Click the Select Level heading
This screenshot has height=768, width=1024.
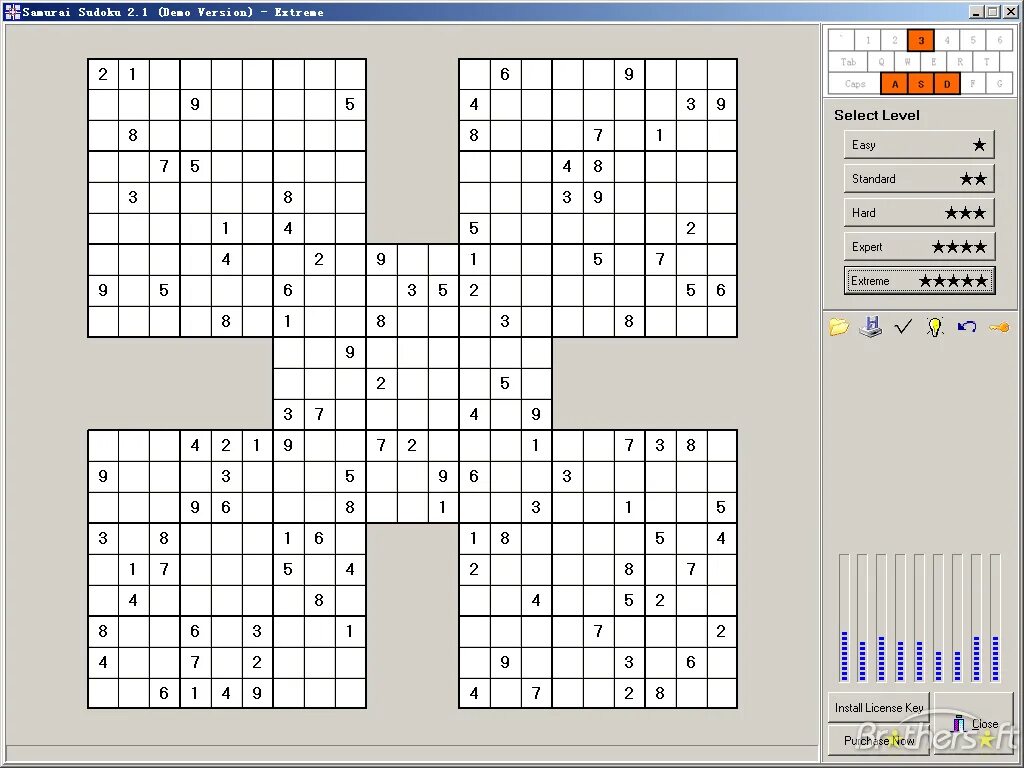click(x=876, y=116)
